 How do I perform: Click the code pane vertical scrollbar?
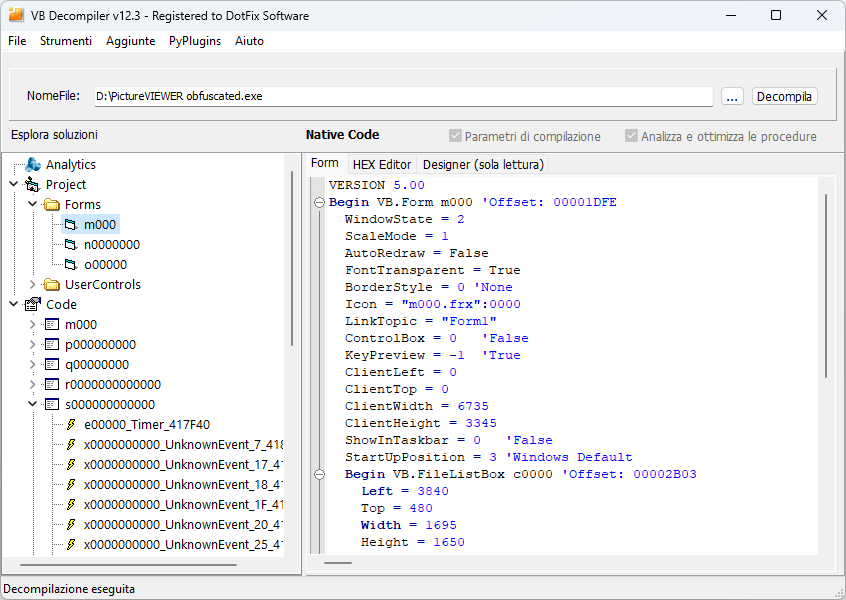(x=825, y=286)
